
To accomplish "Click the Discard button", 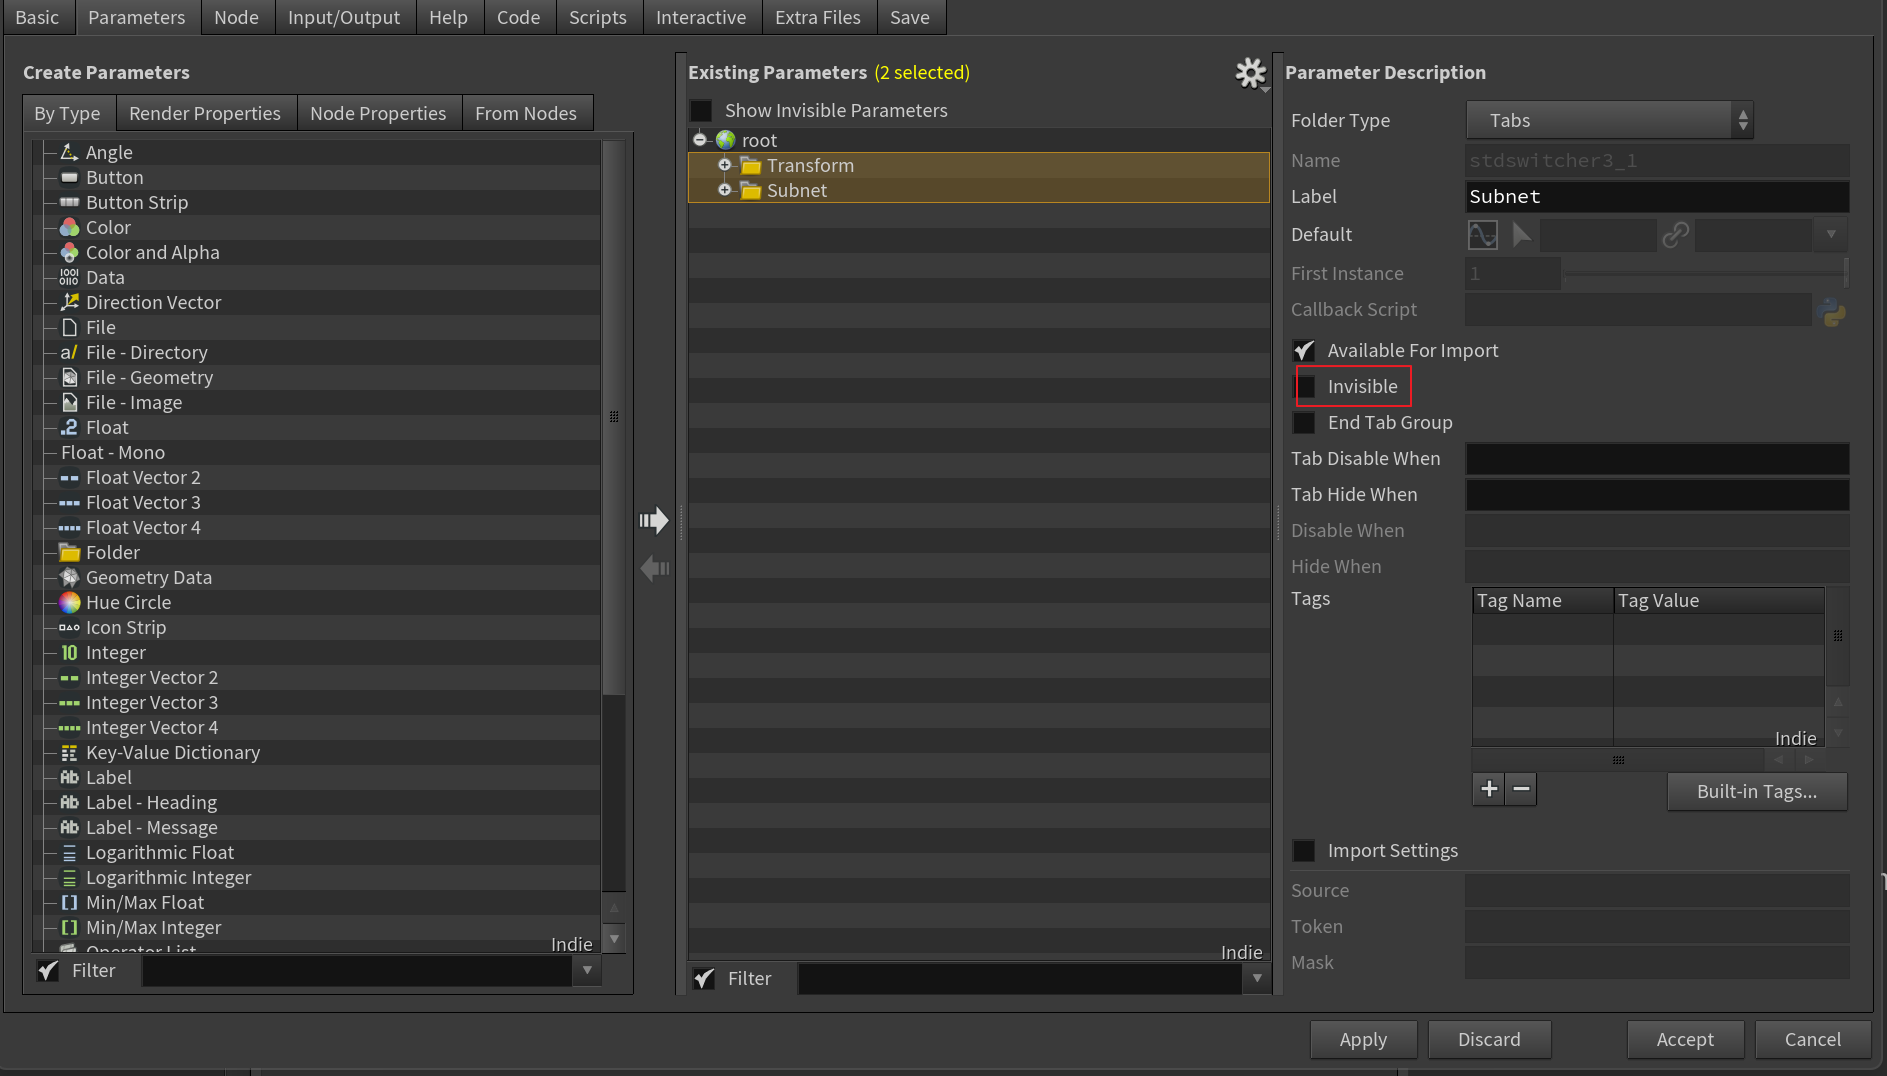I will (1489, 1039).
